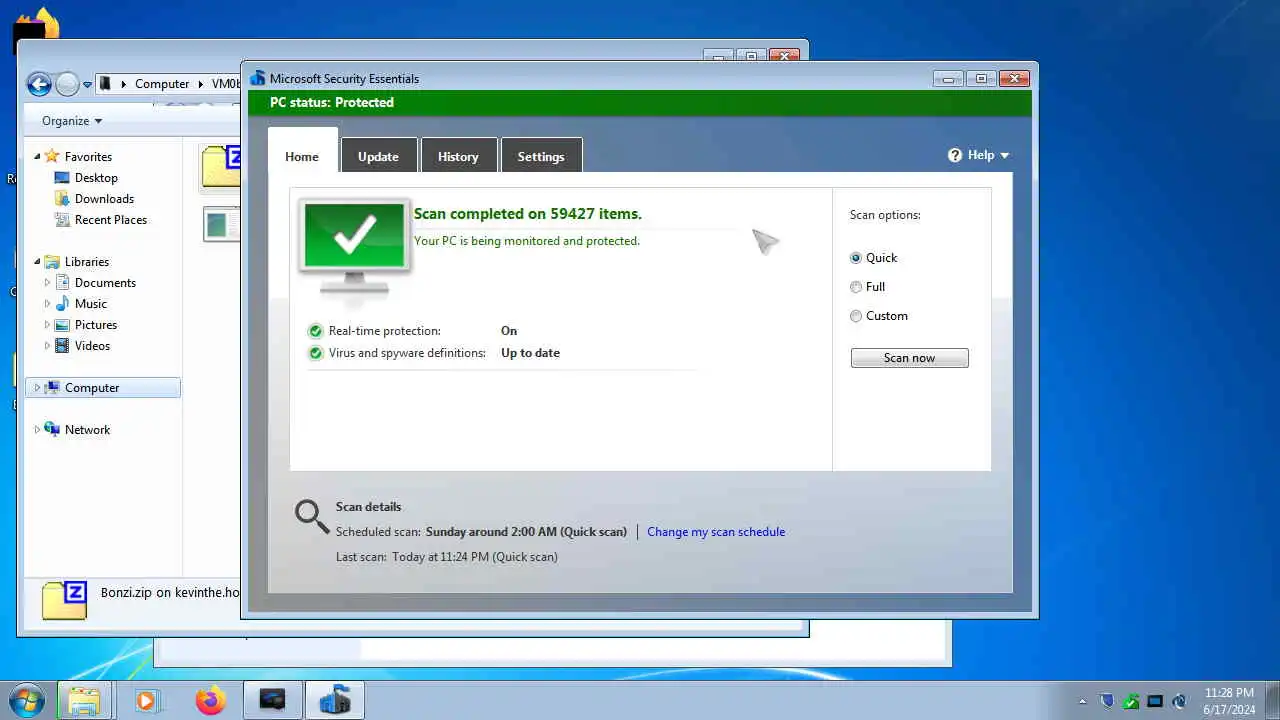The width and height of the screenshot is (1280, 720).
Task: Click 'Bonzi.zip on kevinthe.ho' text in Explorer
Action: click(170, 593)
